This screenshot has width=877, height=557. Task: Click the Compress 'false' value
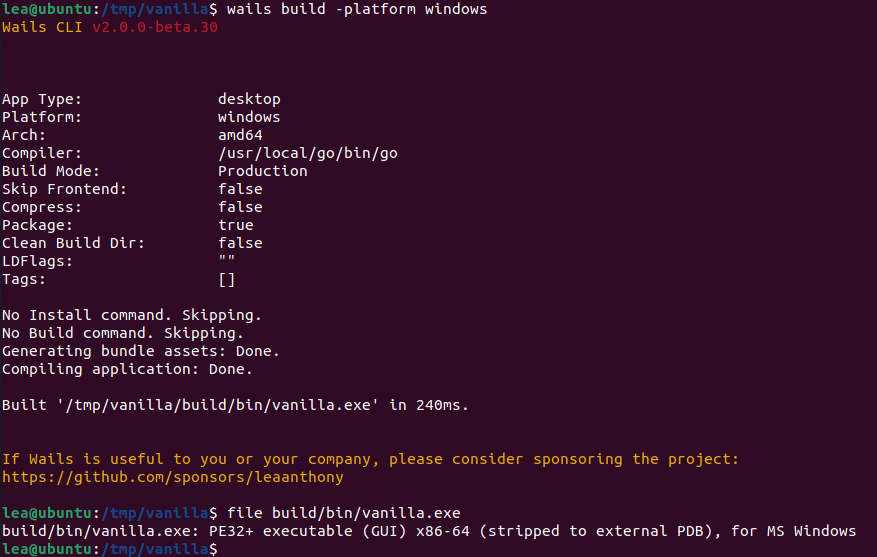240,207
